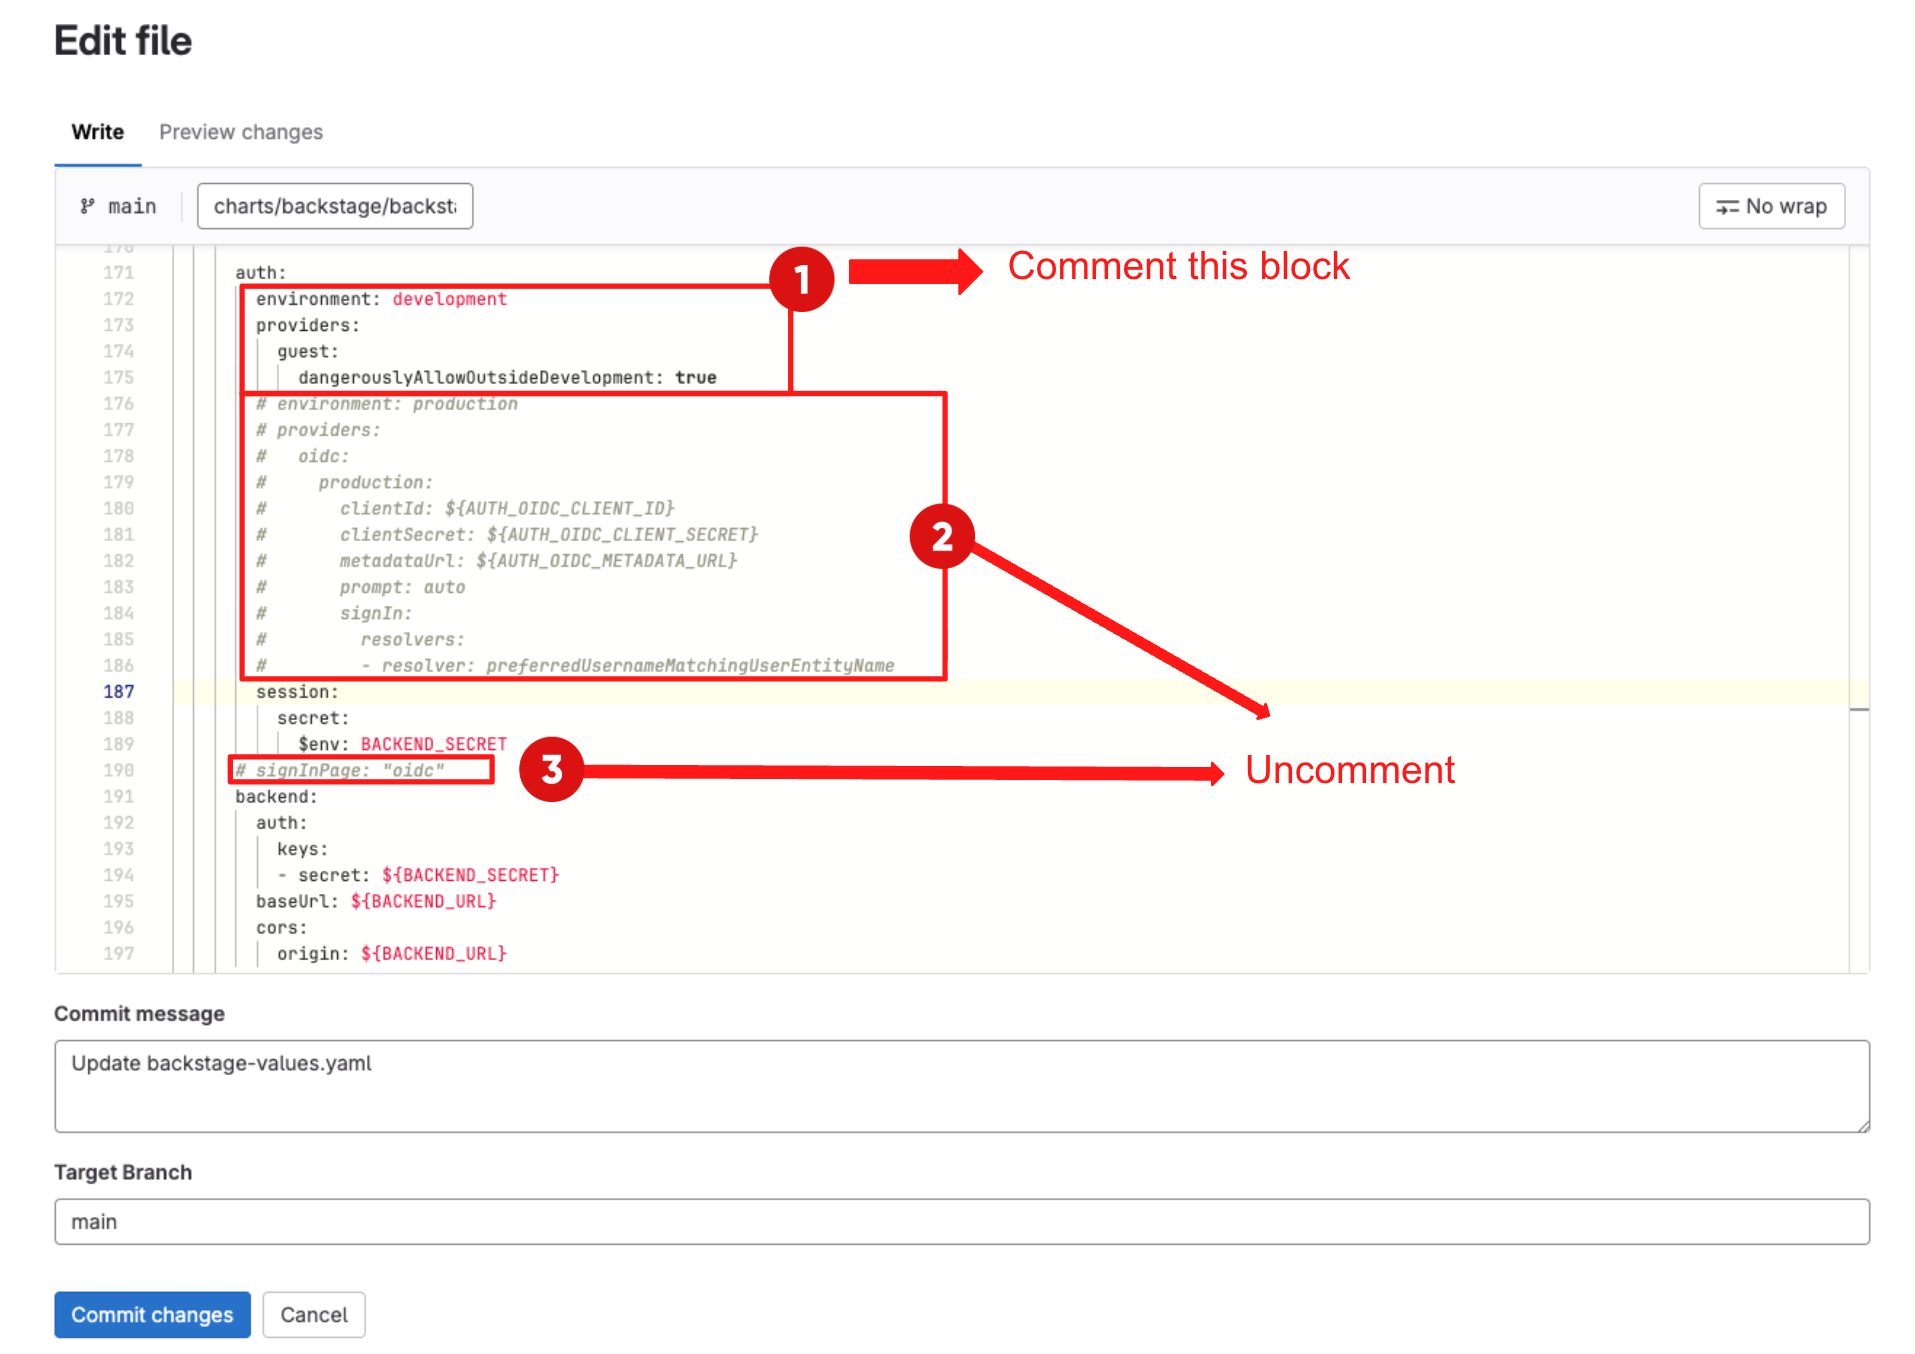Click the environment: development line
The width and height of the screenshot is (1915, 1354).
380,298
